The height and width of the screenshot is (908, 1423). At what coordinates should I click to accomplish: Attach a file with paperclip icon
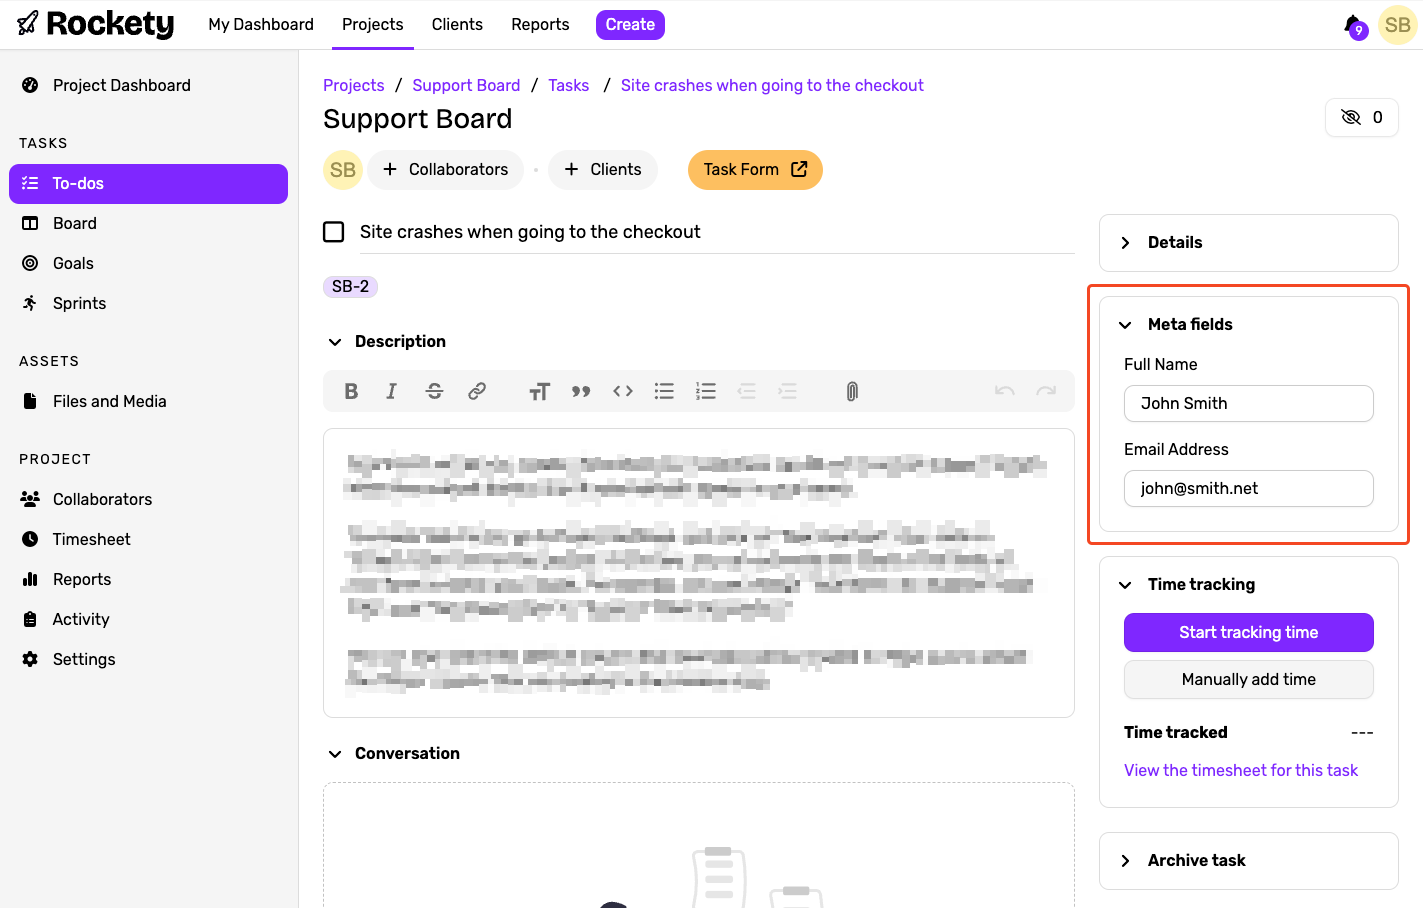(852, 391)
